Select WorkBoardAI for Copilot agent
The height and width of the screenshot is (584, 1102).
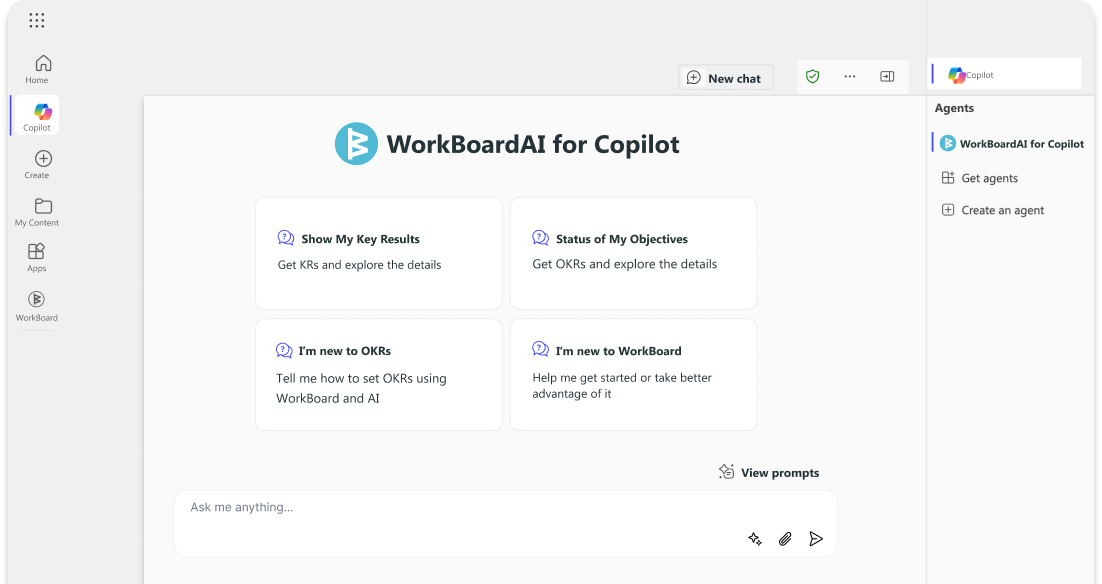tap(1012, 143)
